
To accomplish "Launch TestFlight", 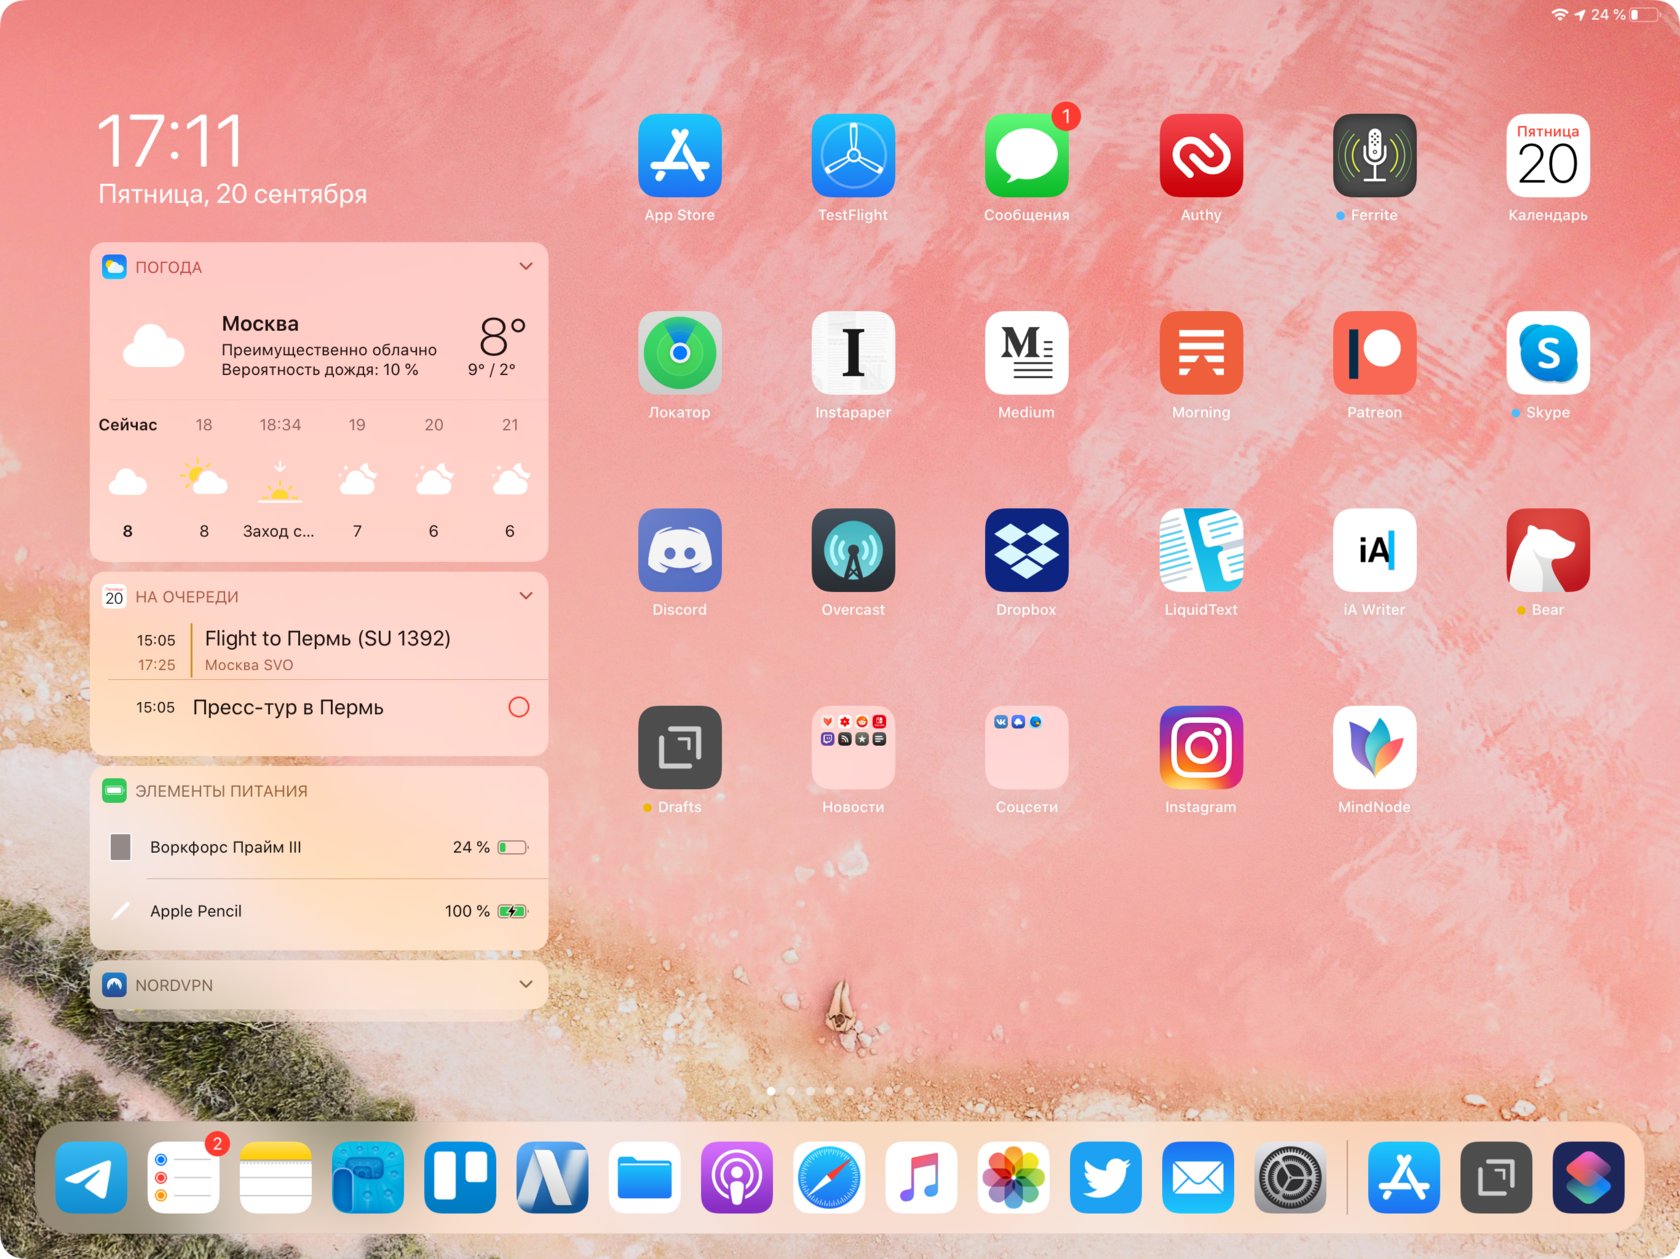I will (853, 156).
